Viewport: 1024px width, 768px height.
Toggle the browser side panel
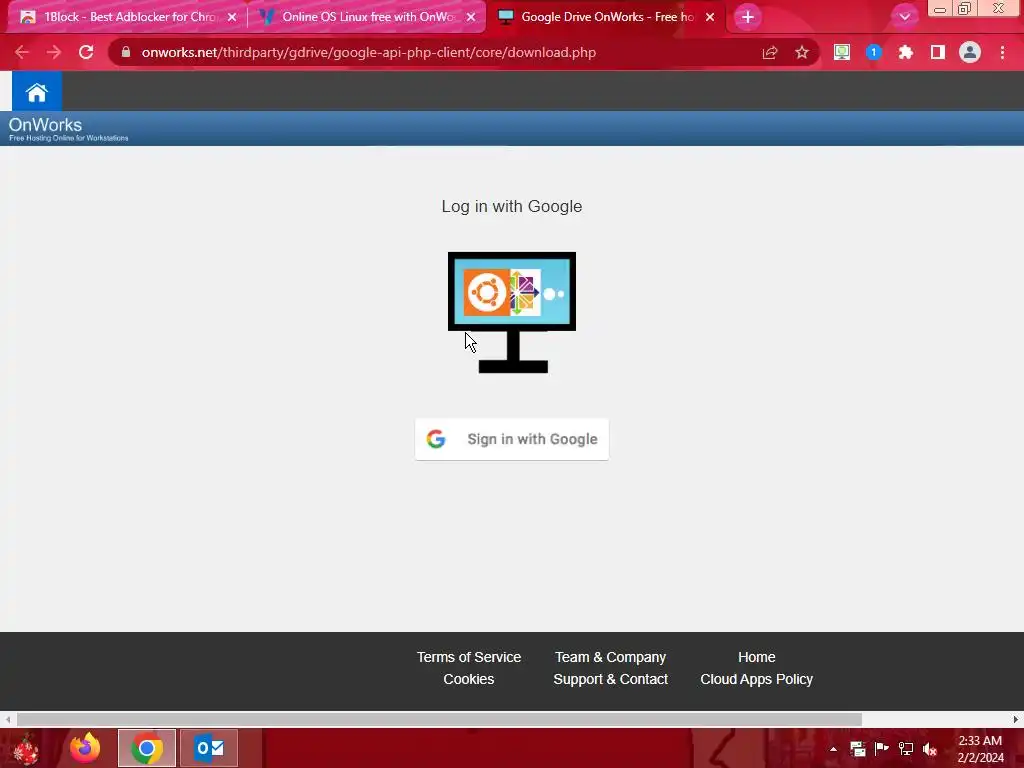click(x=938, y=52)
